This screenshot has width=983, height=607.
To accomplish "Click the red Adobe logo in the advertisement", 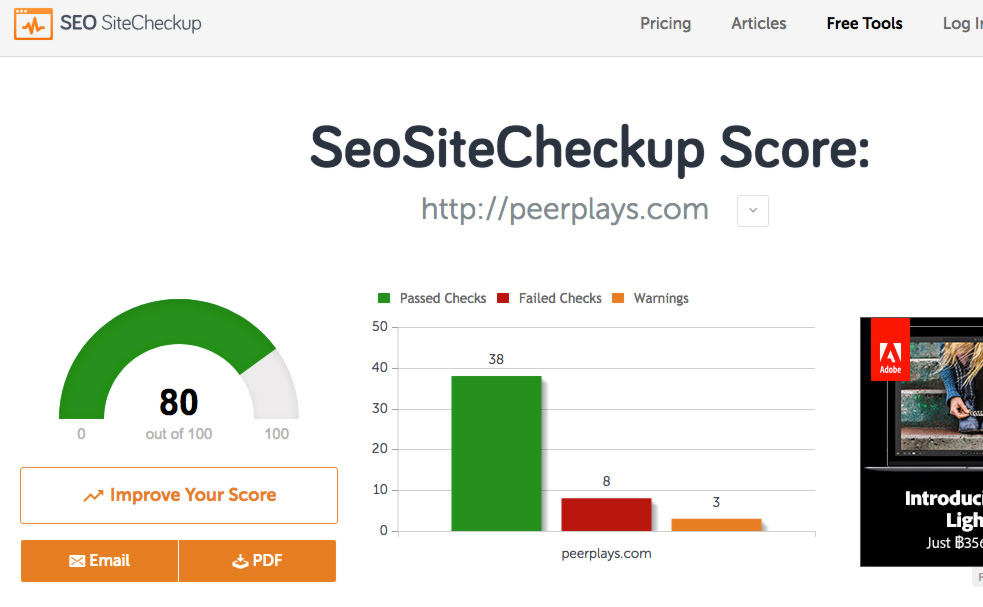I will [890, 349].
